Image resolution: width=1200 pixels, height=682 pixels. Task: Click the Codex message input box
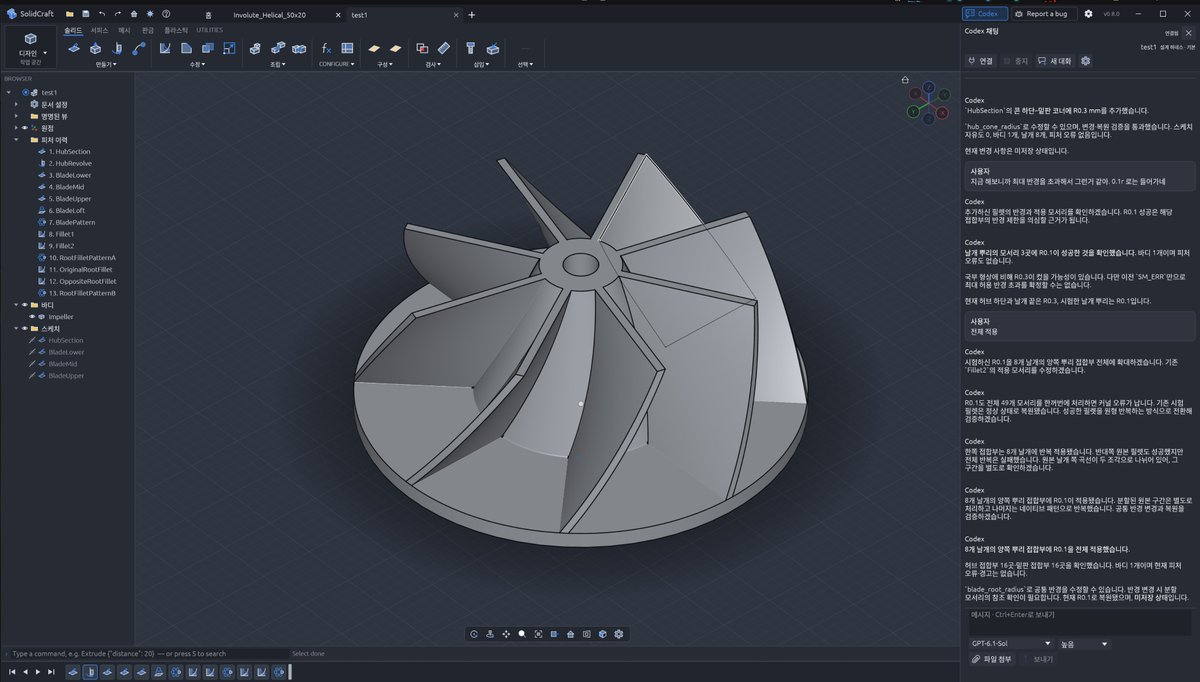click(x=1078, y=621)
